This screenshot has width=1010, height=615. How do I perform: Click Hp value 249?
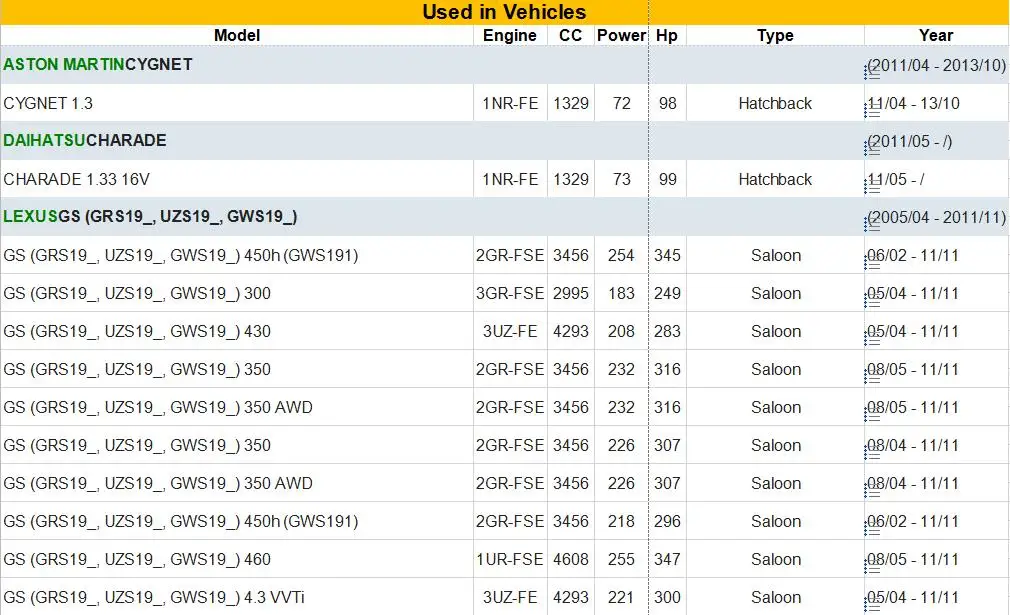point(667,293)
